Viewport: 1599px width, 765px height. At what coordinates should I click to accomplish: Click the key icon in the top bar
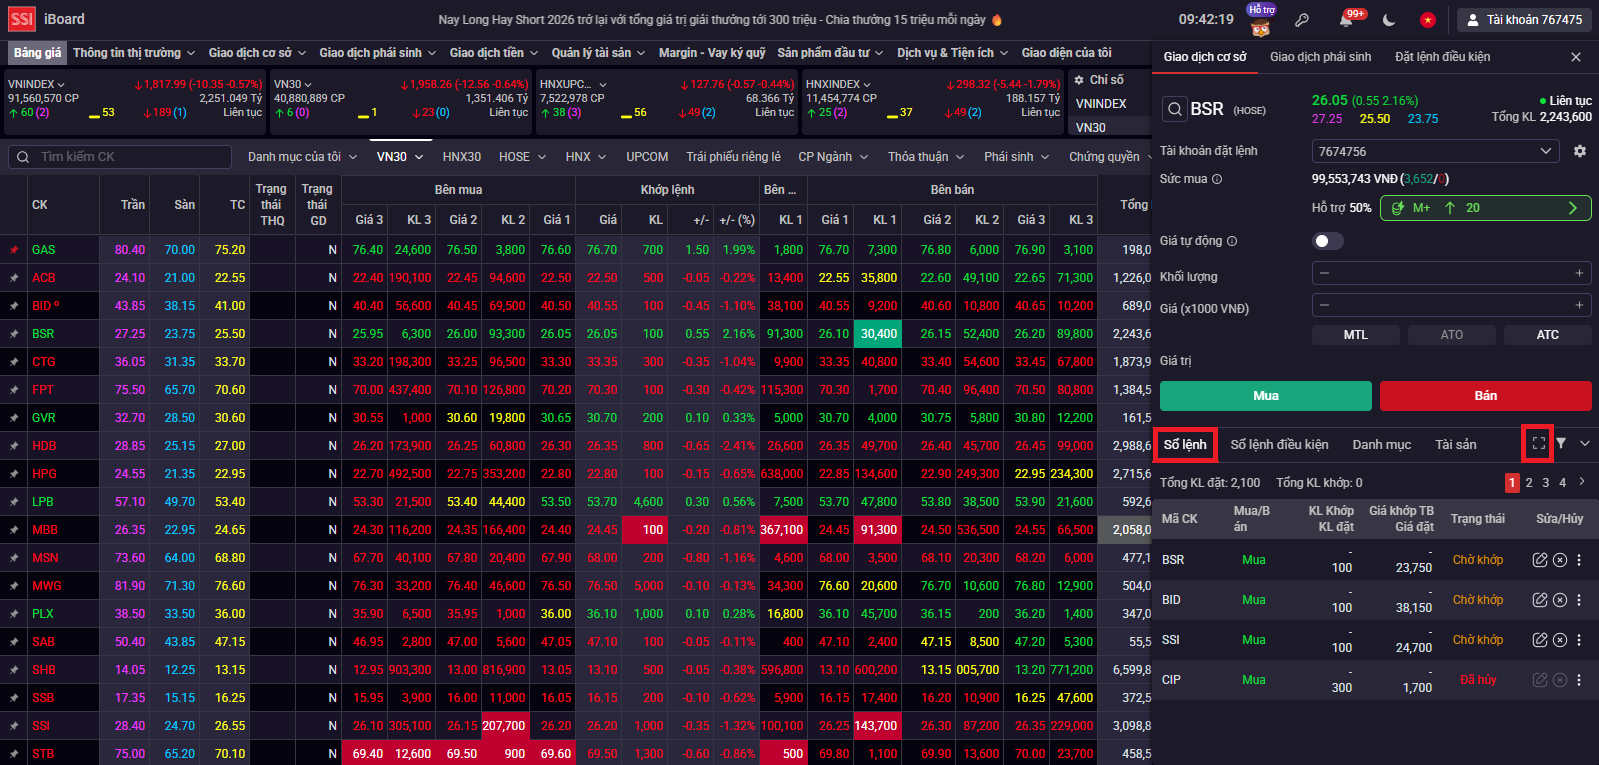[x=1302, y=20]
